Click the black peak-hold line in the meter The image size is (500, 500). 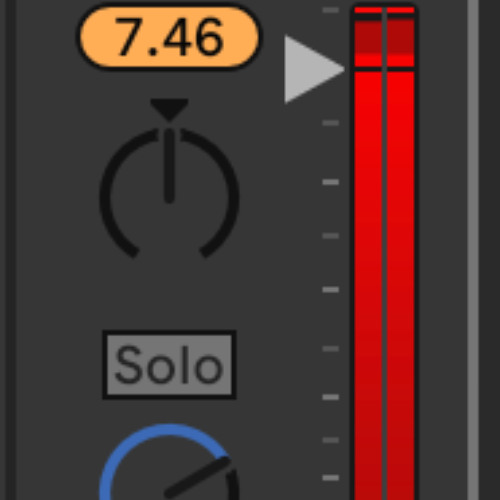tap(384, 69)
